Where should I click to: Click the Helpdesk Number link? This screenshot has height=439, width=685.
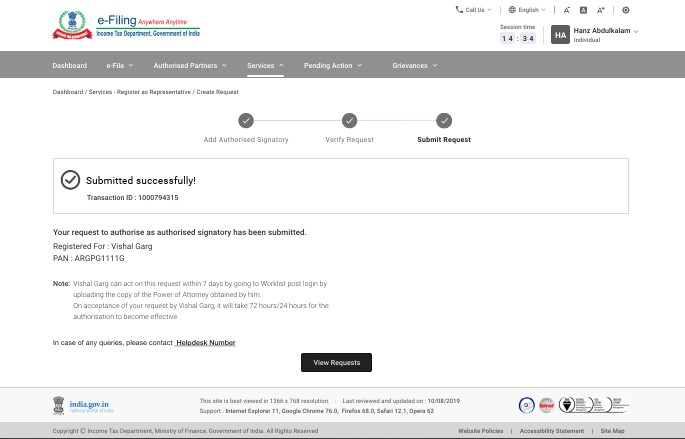click(x=206, y=343)
